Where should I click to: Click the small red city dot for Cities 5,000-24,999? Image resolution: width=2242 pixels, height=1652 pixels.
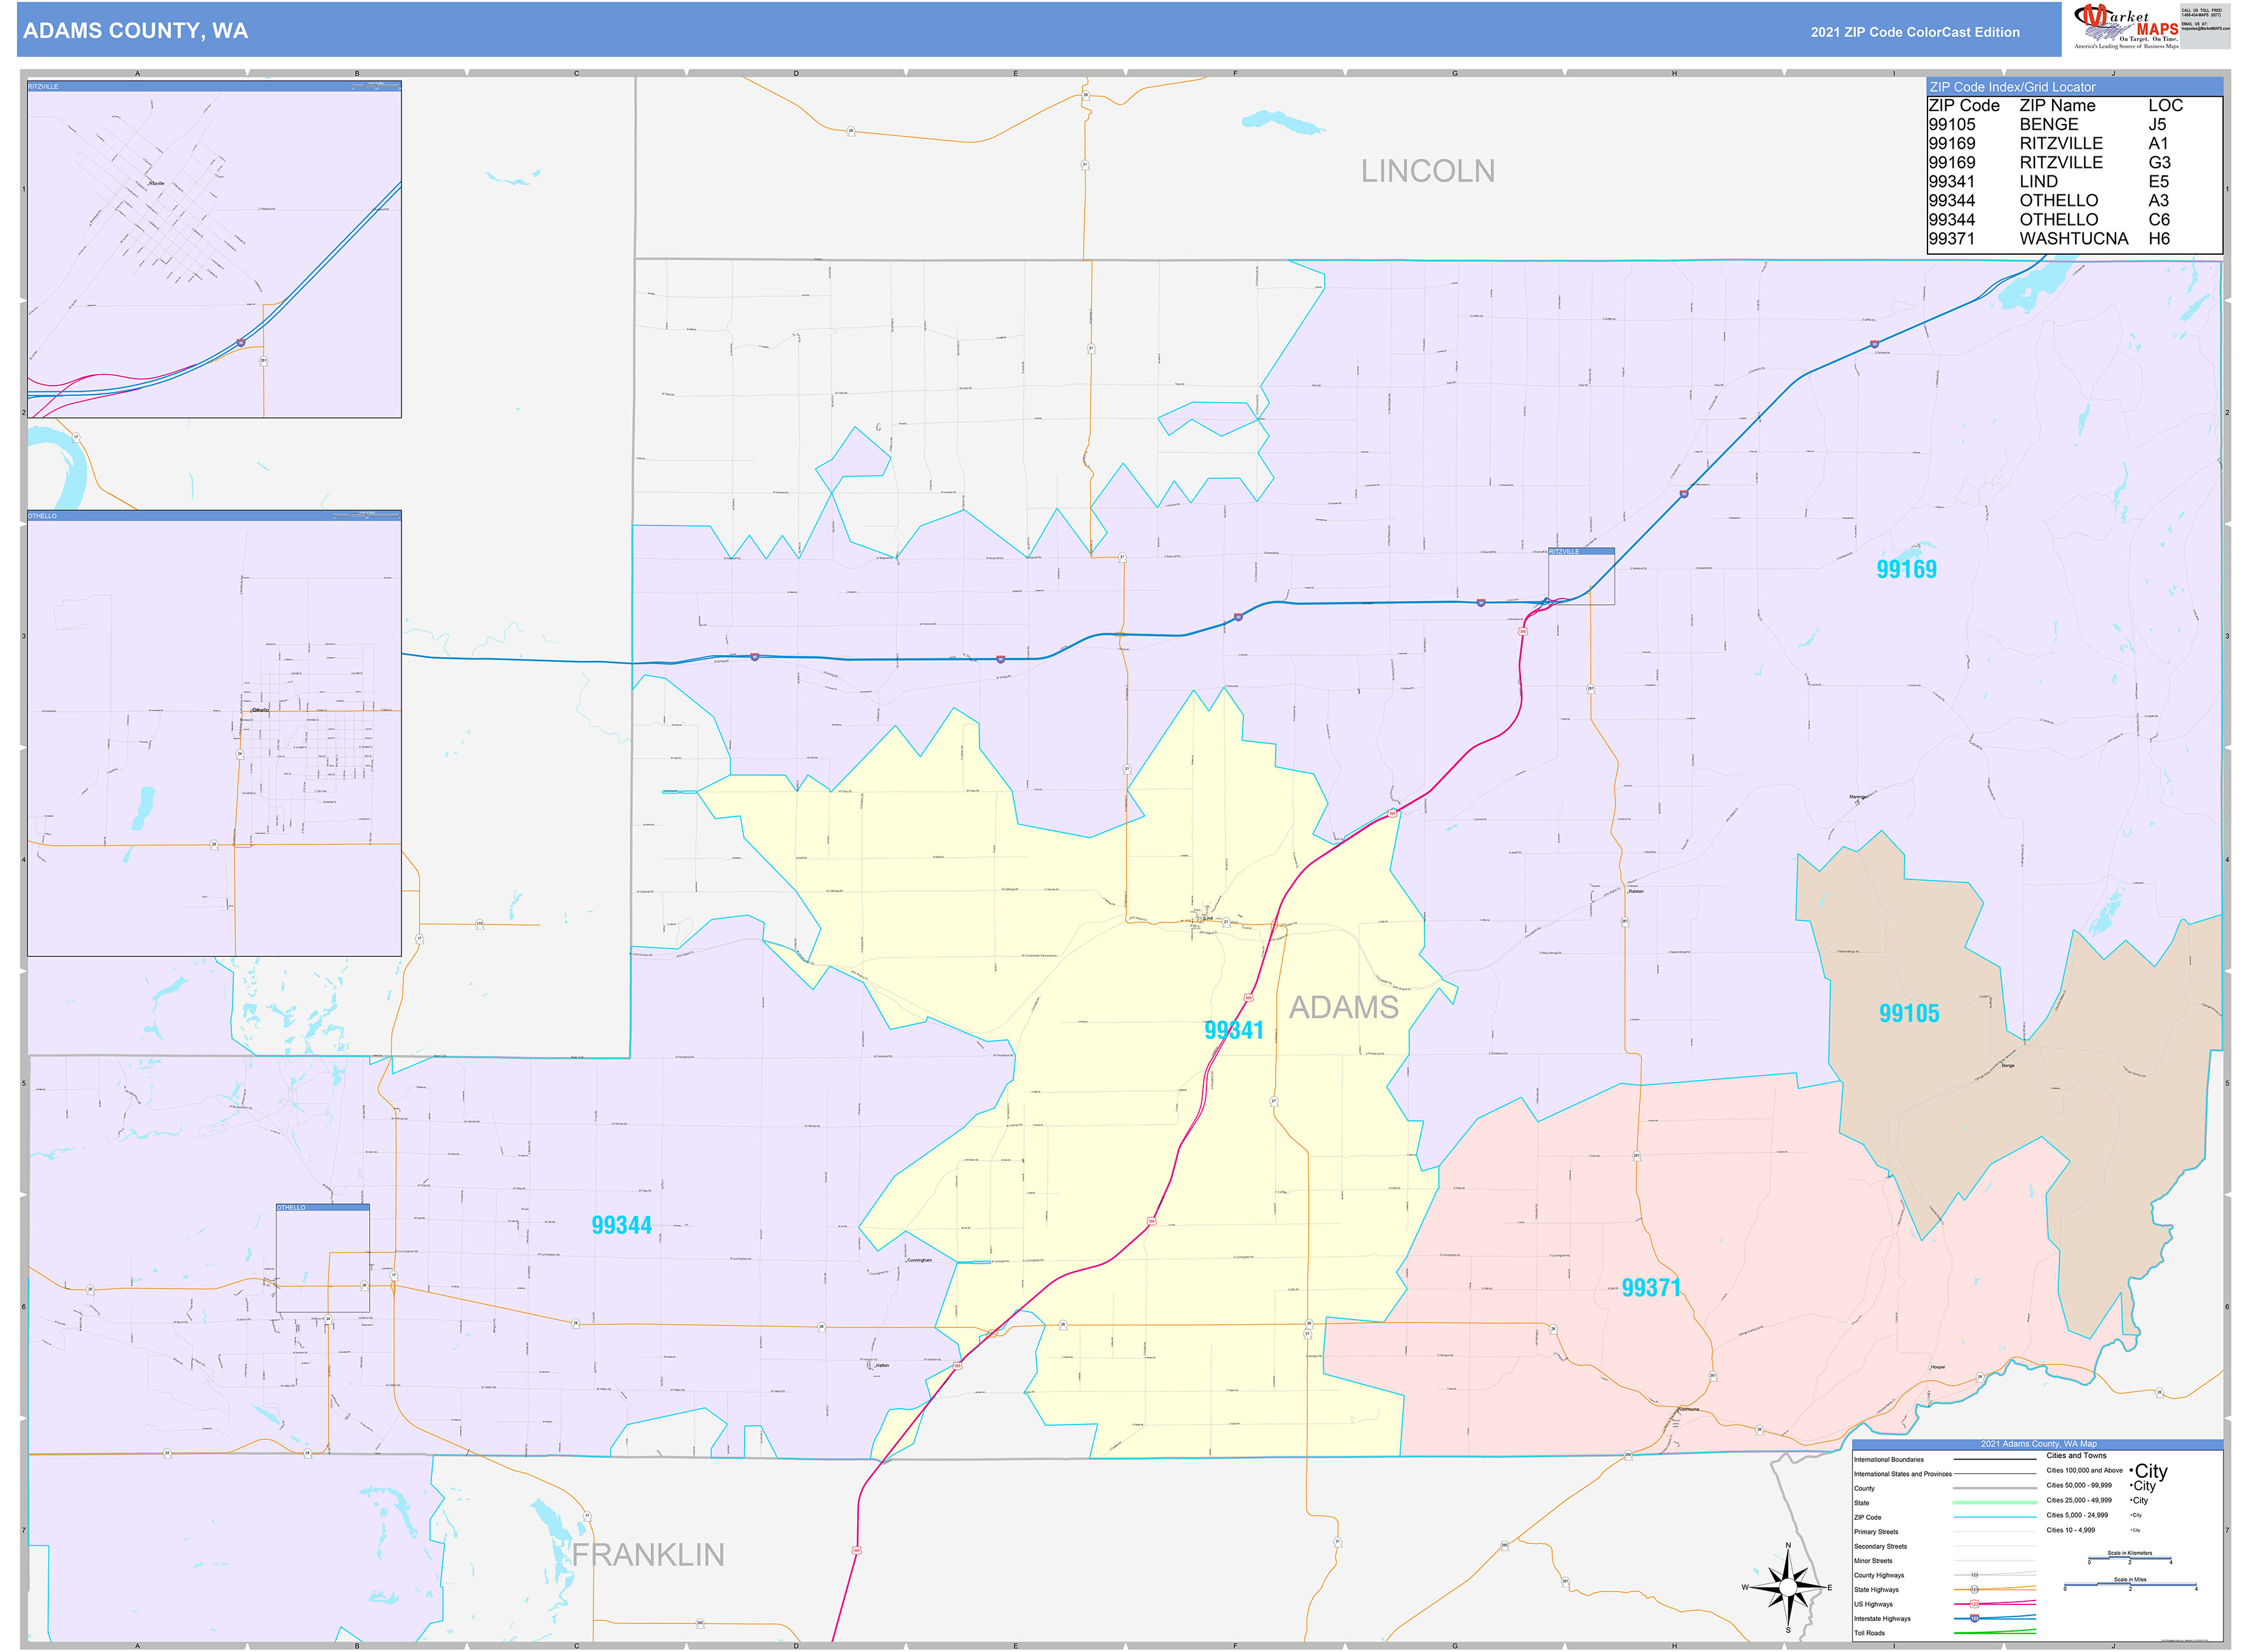click(x=2131, y=1515)
